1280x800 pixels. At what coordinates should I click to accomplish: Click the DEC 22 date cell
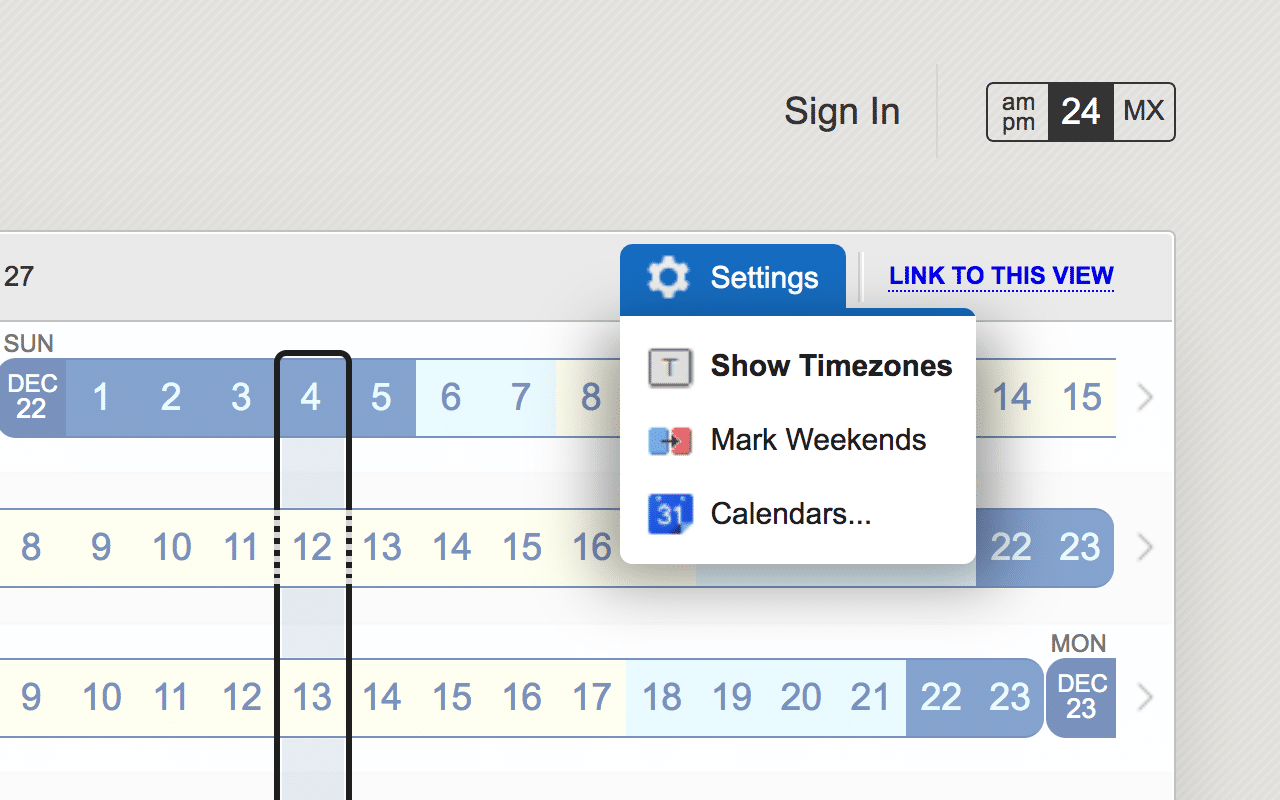(x=32, y=398)
